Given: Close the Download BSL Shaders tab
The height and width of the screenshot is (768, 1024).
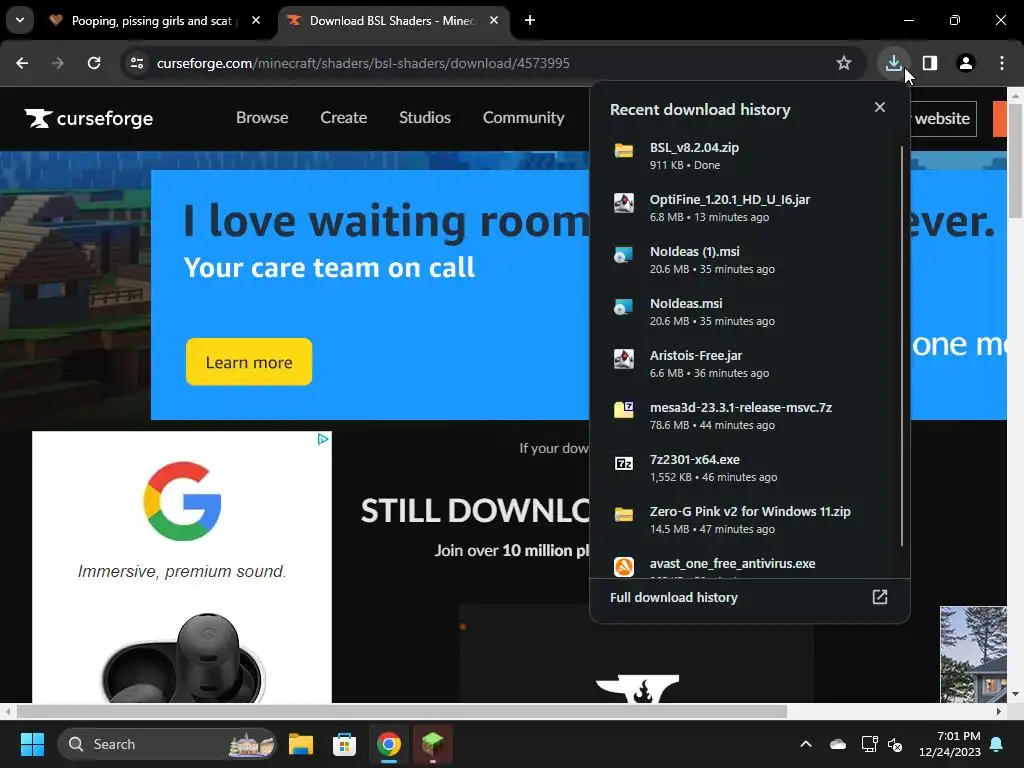Looking at the screenshot, I should 494,20.
